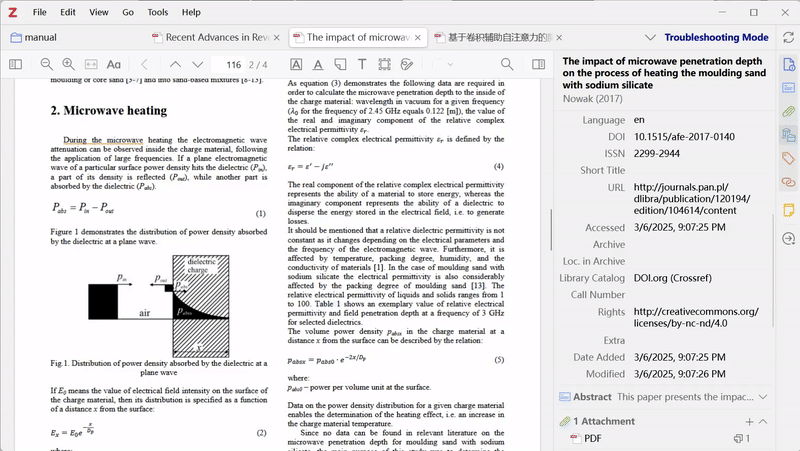Viewport: 800px width, 451px height.
Task: Open the Edit menu
Action: click(68, 12)
